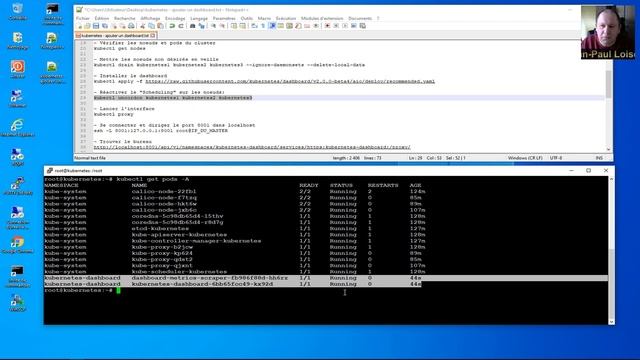This screenshot has height=360, width=640.
Task: Click the Redo arrow icon
Action: click(180, 26)
